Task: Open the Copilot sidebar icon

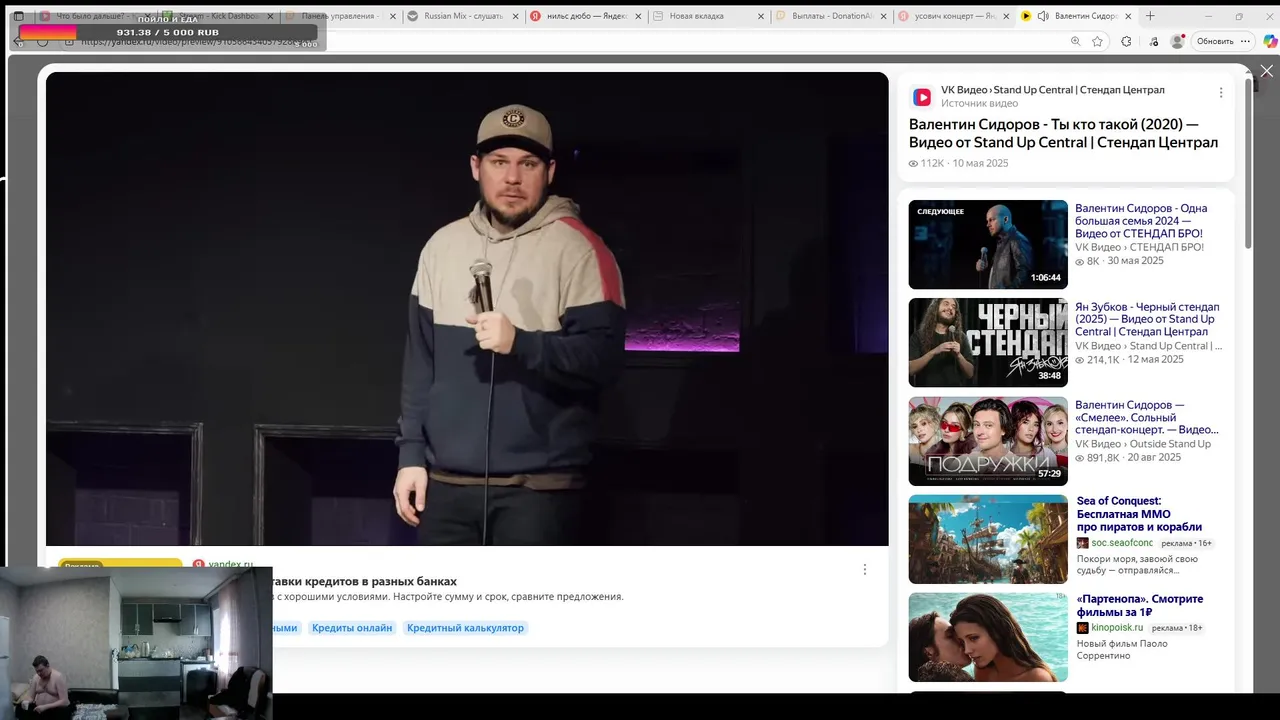Action: pyautogui.click(x=1270, y=41)
